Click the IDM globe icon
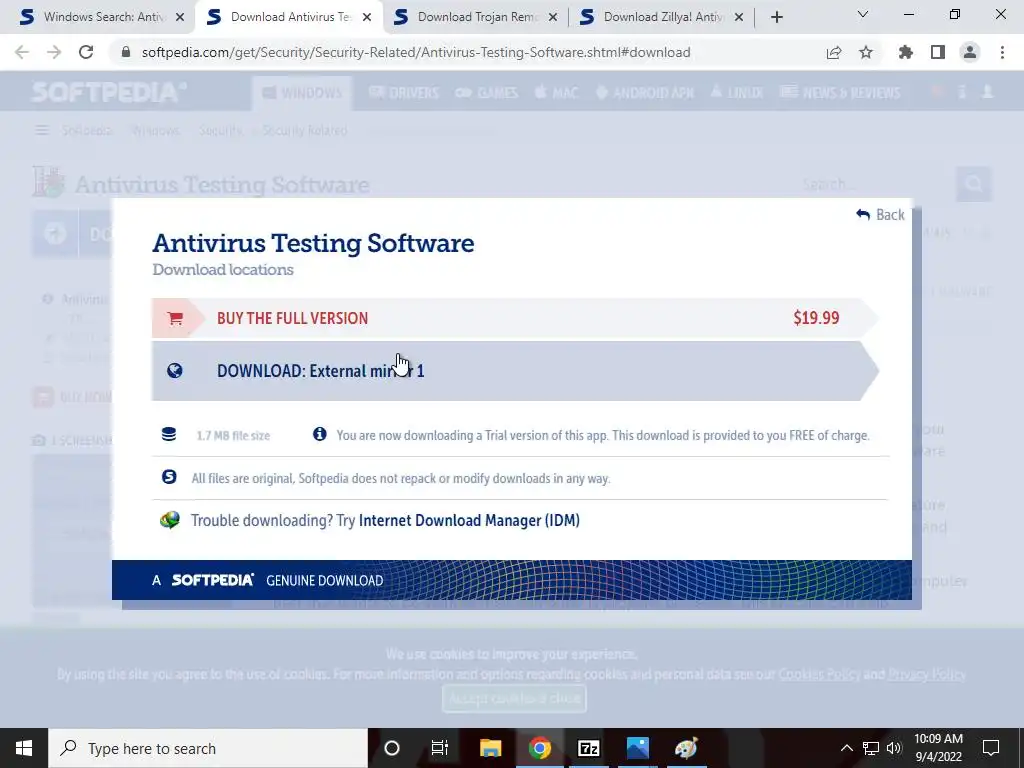The height and width of the screenshot is (768, 1024). [x=170, y=520]
